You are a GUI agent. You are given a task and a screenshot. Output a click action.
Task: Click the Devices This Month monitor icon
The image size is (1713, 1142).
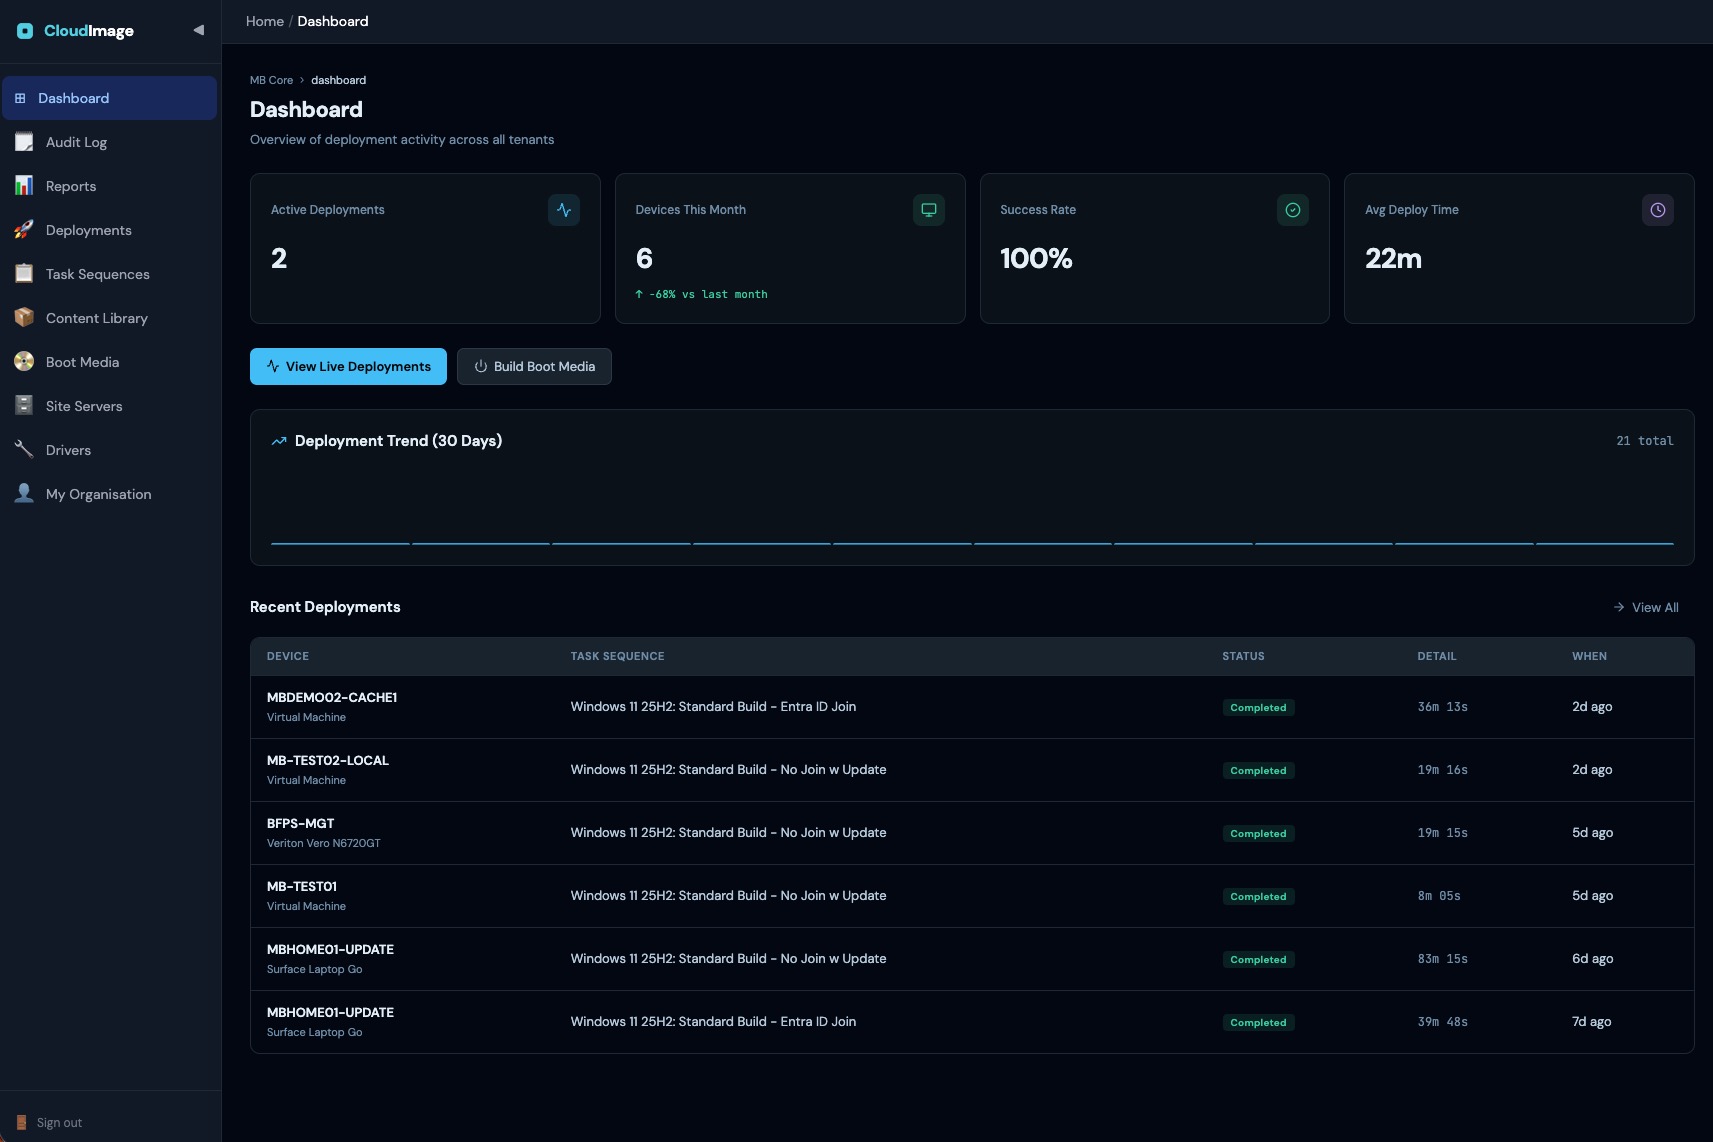click(x=929, y=210)
